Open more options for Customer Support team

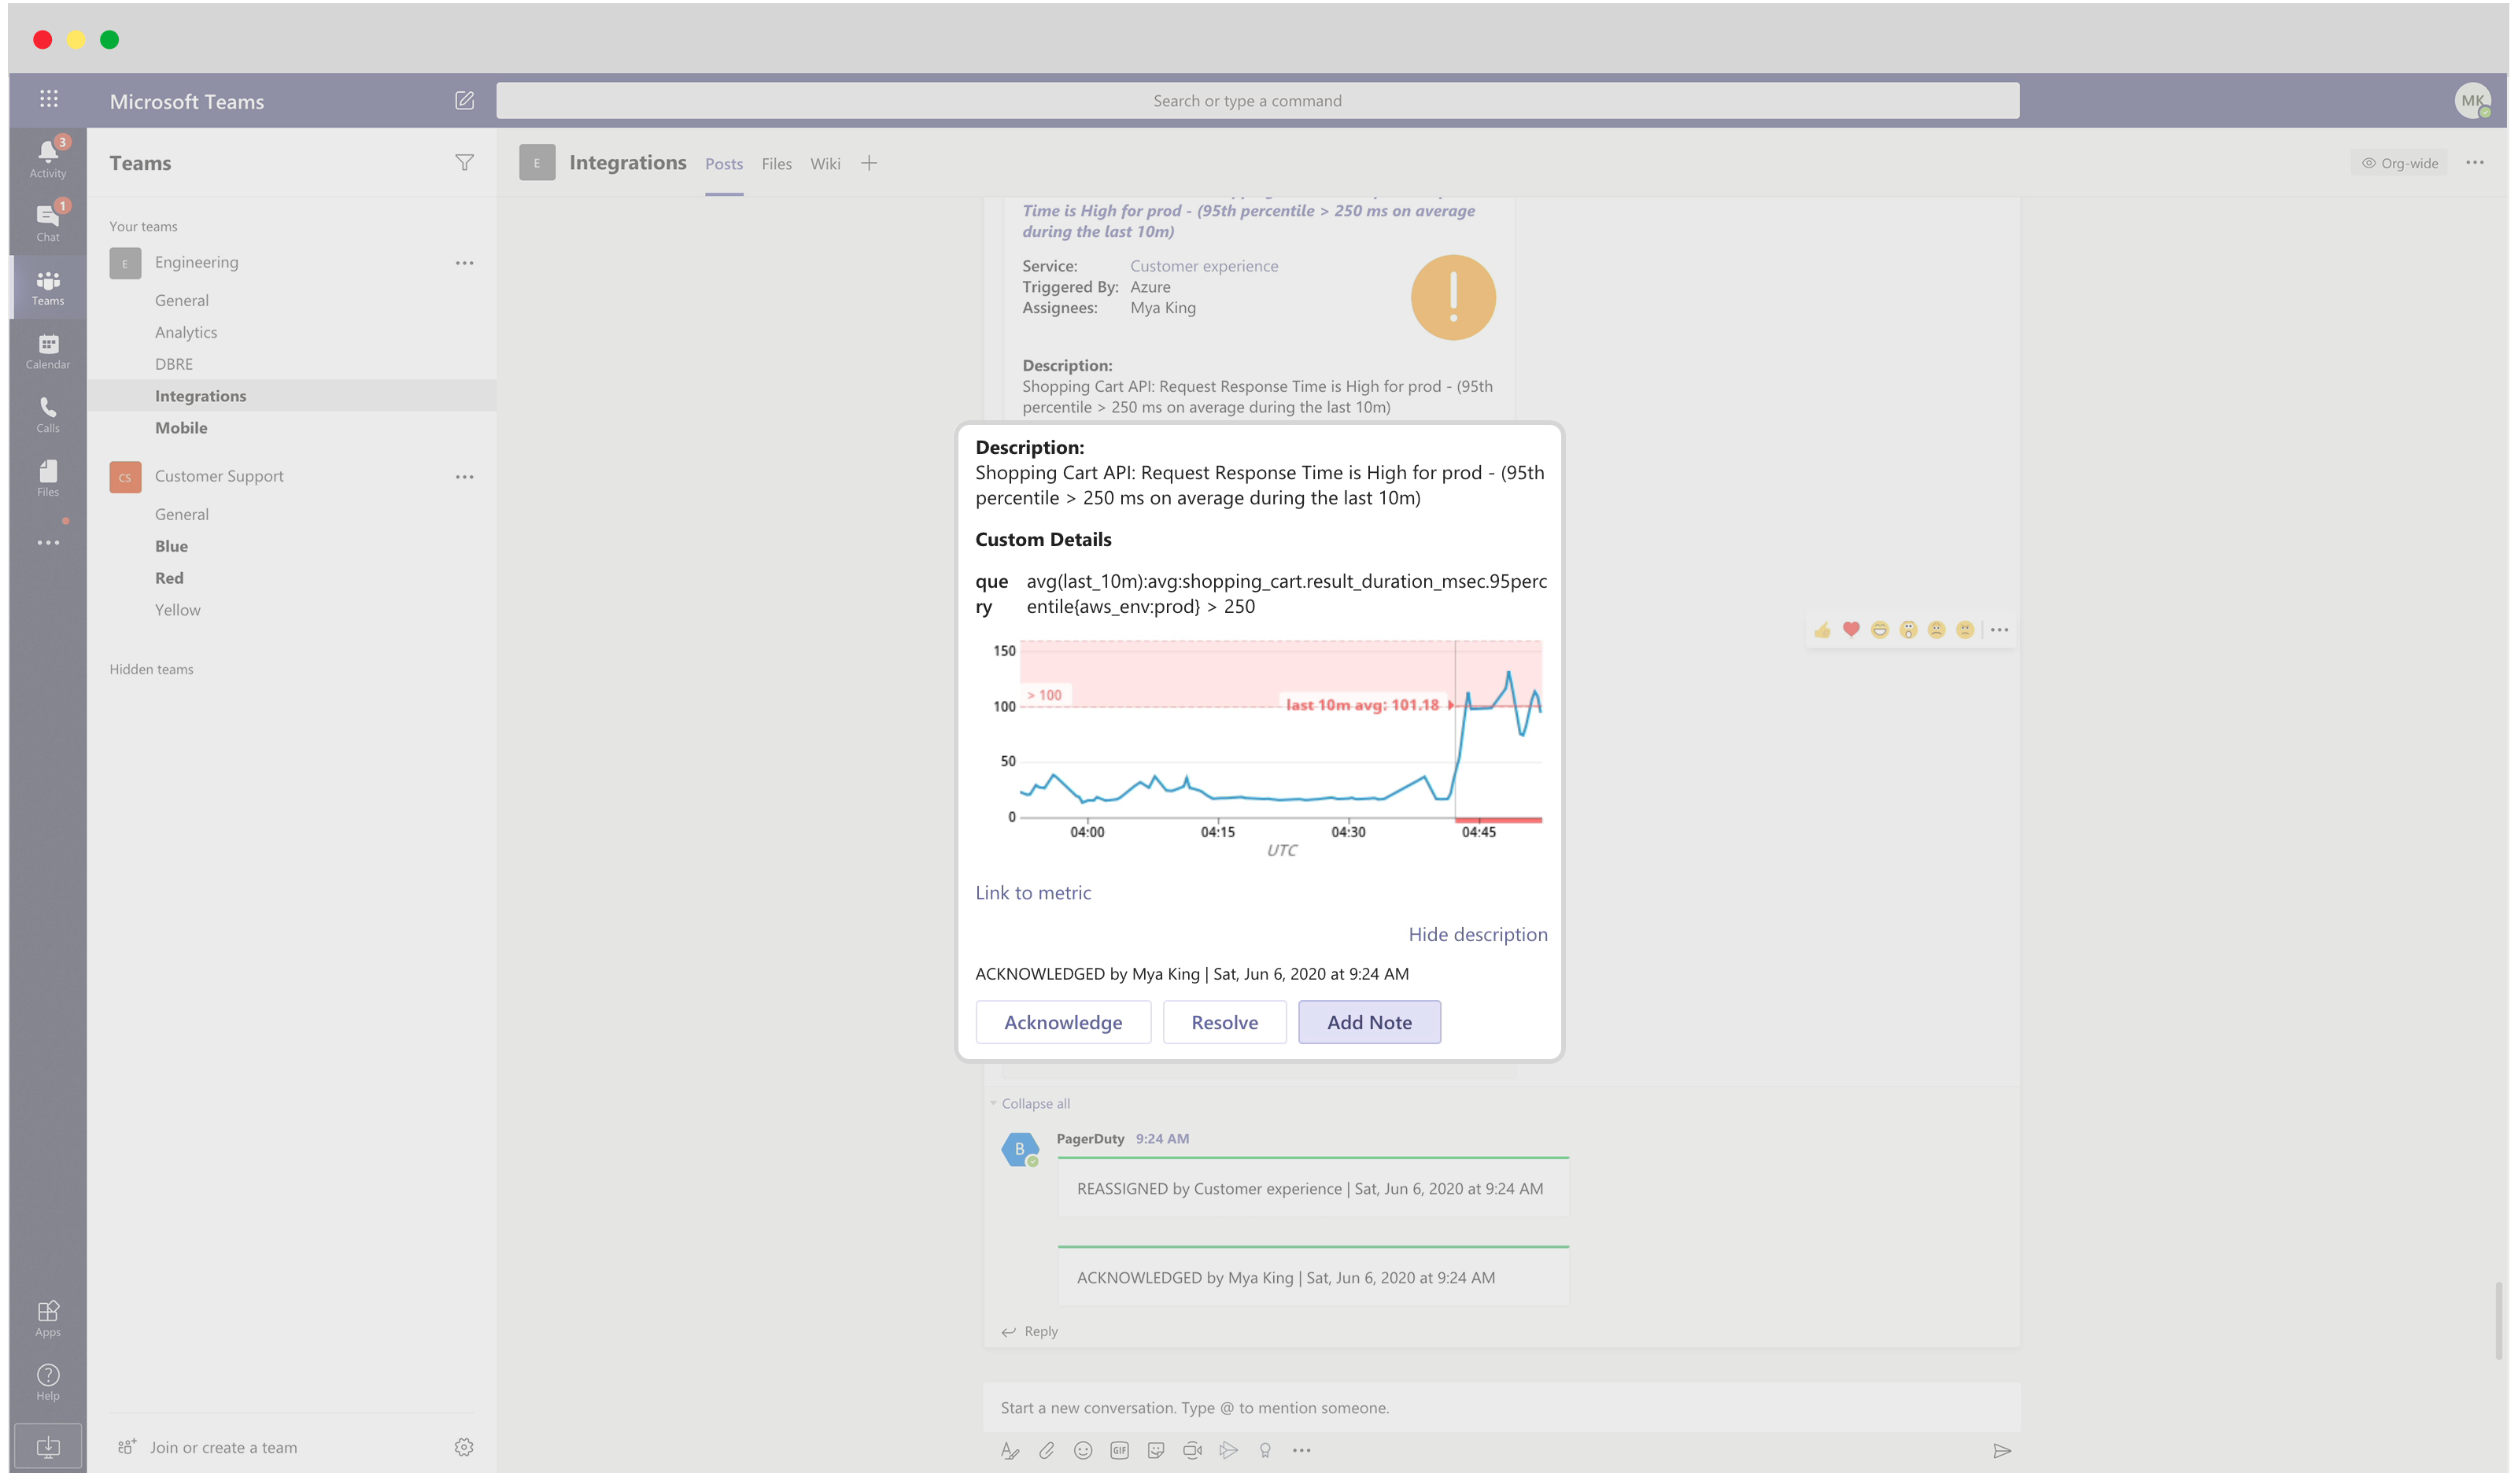[464, 477]
